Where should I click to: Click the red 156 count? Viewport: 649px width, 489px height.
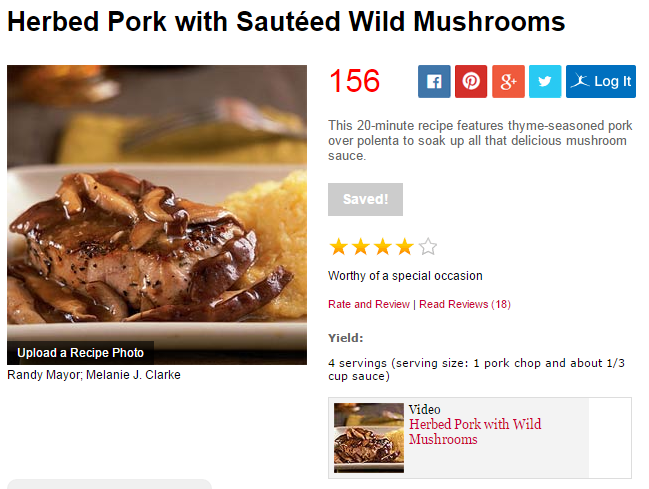point(354,81)
